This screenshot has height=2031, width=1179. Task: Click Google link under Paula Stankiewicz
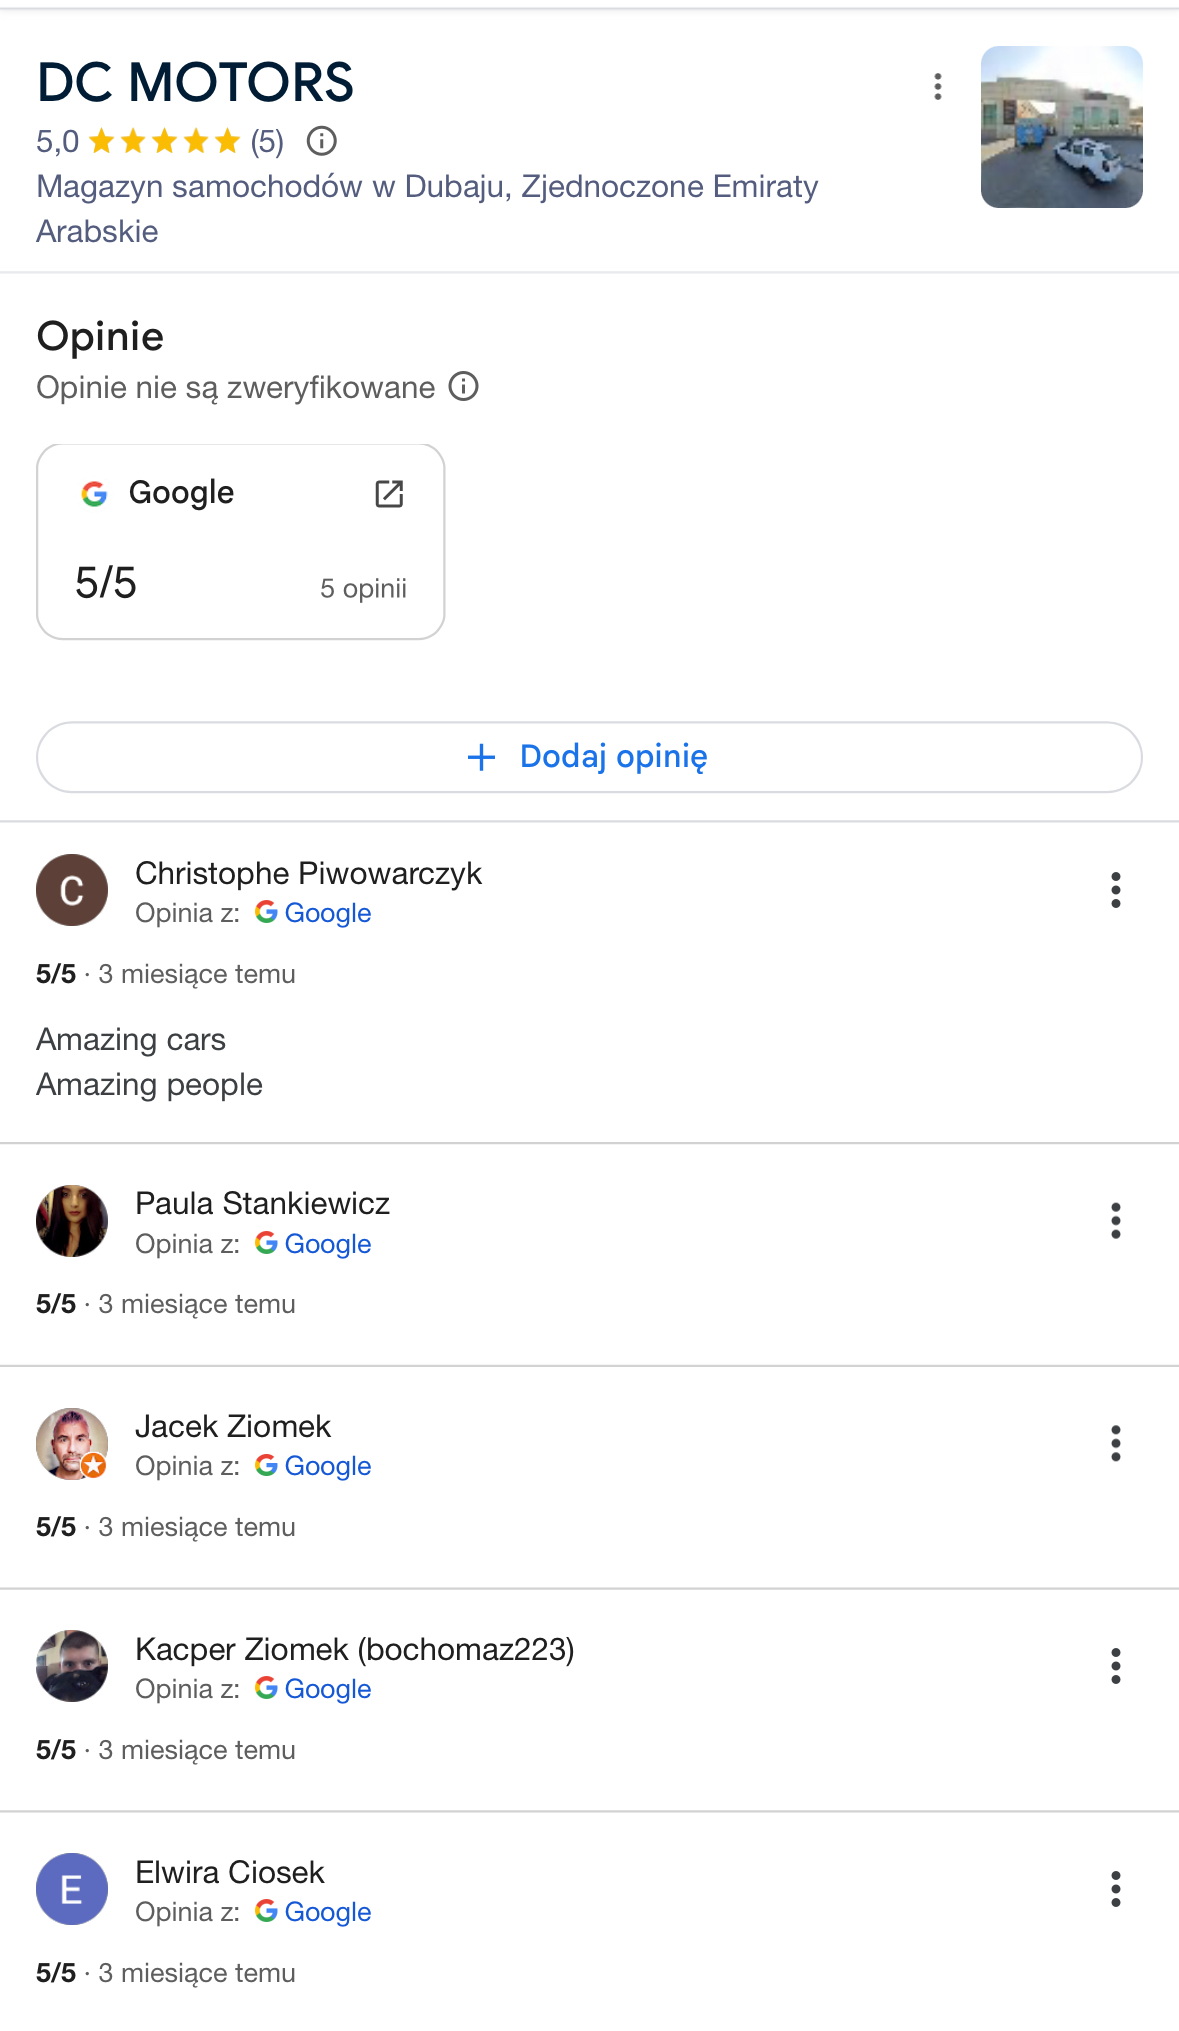(327, 1244)
